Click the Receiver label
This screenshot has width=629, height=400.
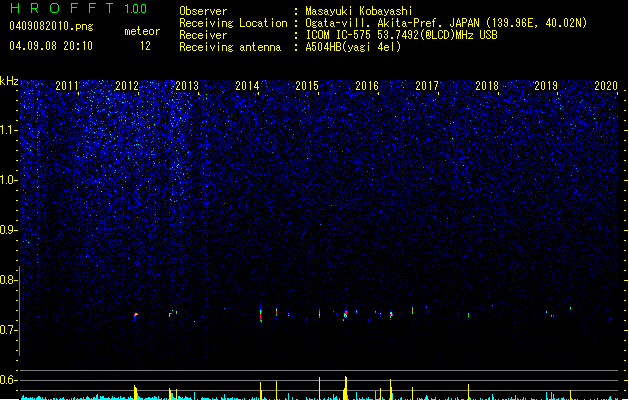point(203,35)
